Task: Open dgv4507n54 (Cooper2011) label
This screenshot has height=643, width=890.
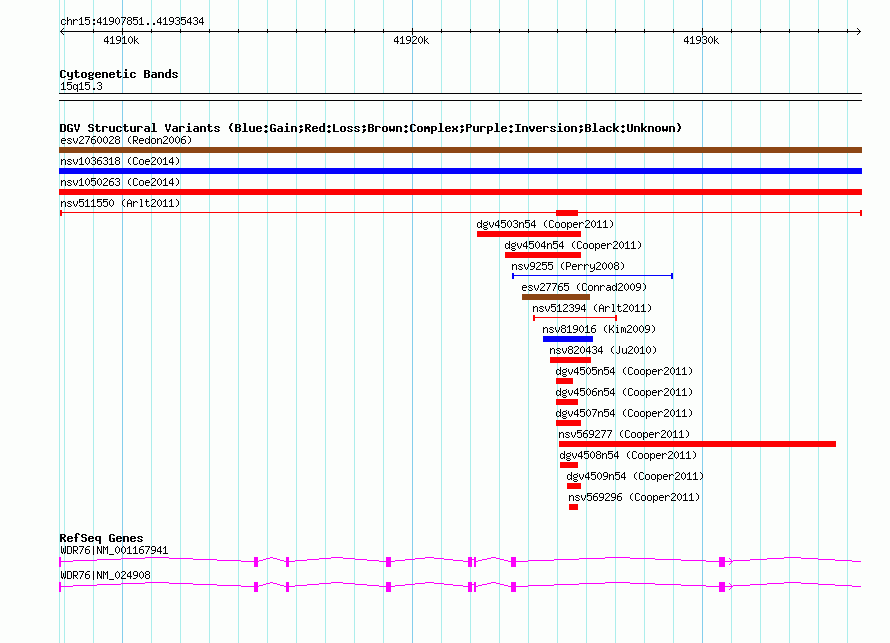Action: point(624,413)
